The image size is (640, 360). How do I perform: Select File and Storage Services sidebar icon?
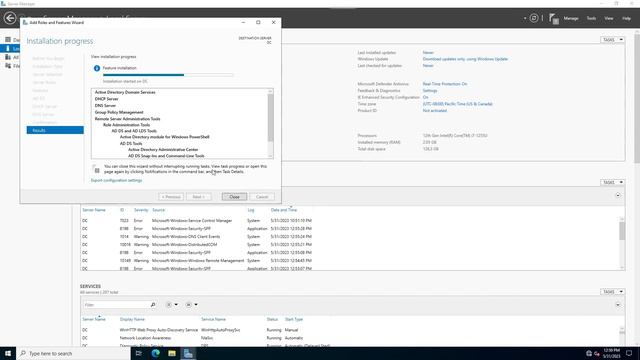click(8, 66)
